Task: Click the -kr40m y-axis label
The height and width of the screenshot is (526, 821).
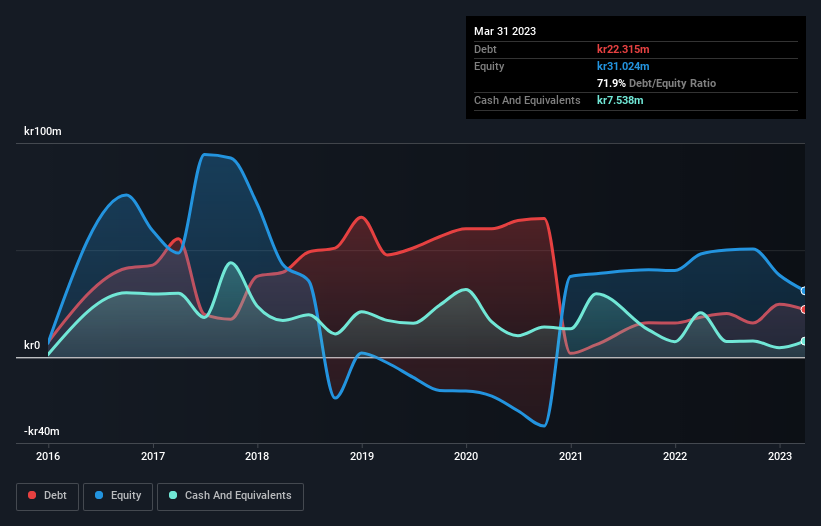Action: pos(41,431)
